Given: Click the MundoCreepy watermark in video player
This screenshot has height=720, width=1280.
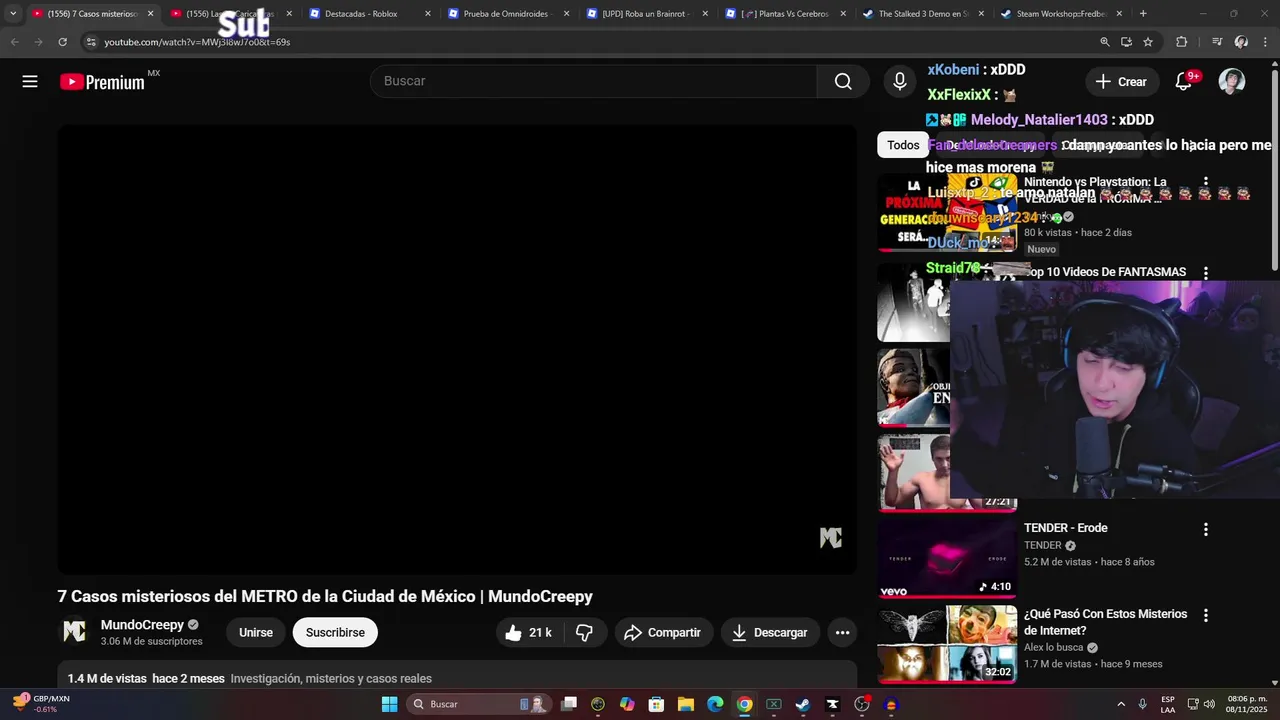Looking at the screenshot, I should (x=831, y=538).
